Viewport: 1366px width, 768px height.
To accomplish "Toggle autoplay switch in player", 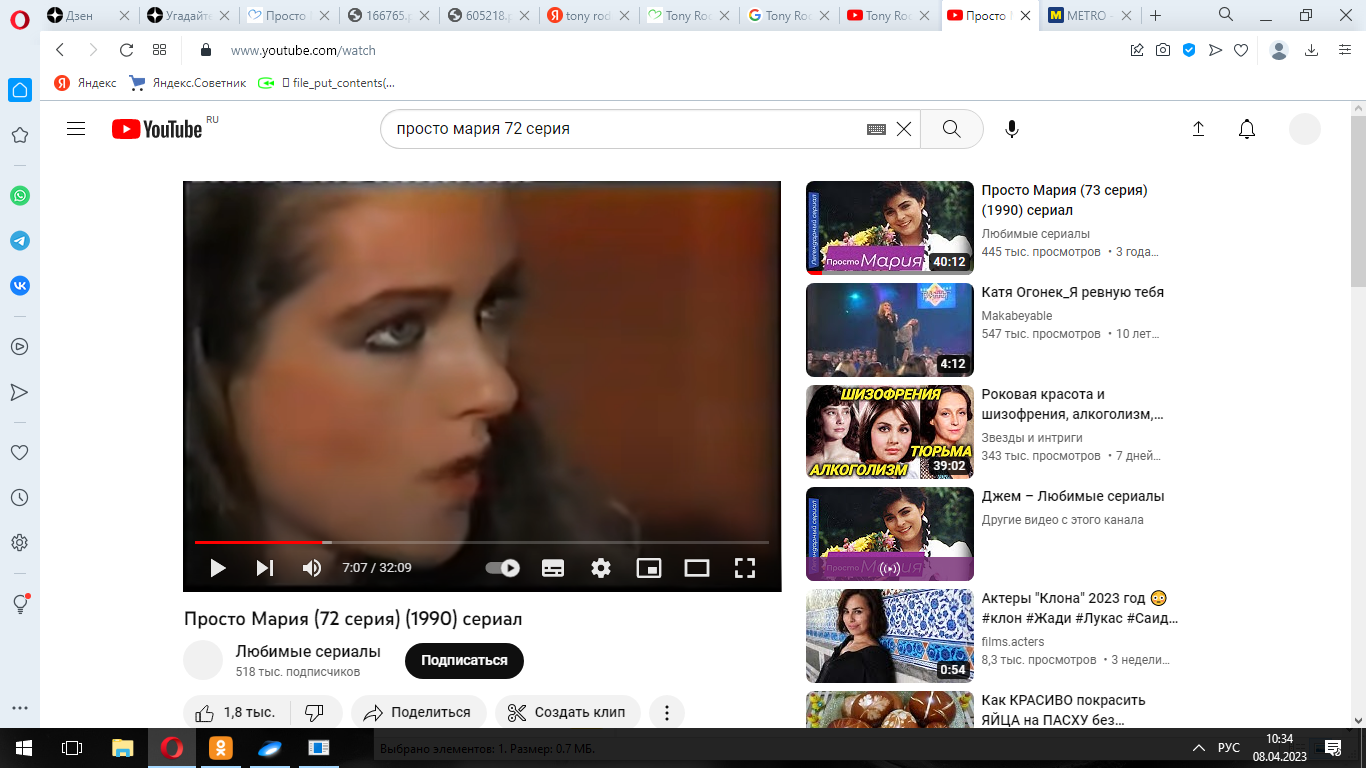I will click(x=503, y=568).
